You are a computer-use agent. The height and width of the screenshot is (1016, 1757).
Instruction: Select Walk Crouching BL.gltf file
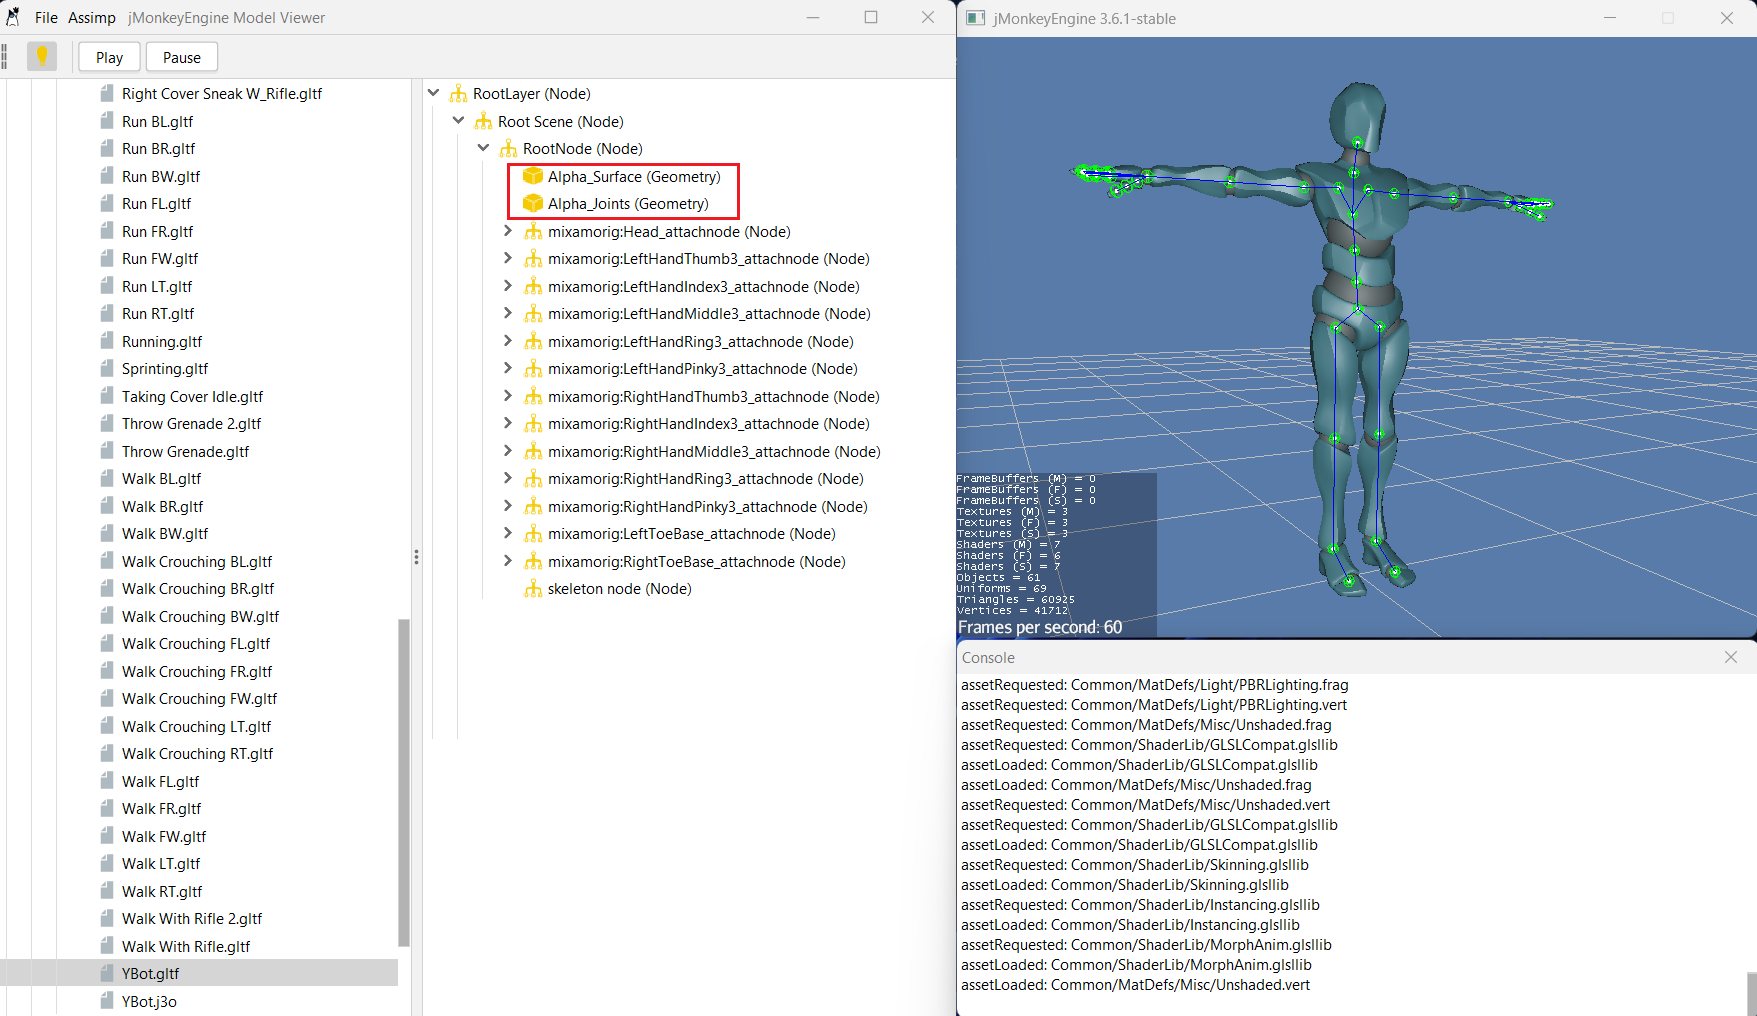coord(197,561)
